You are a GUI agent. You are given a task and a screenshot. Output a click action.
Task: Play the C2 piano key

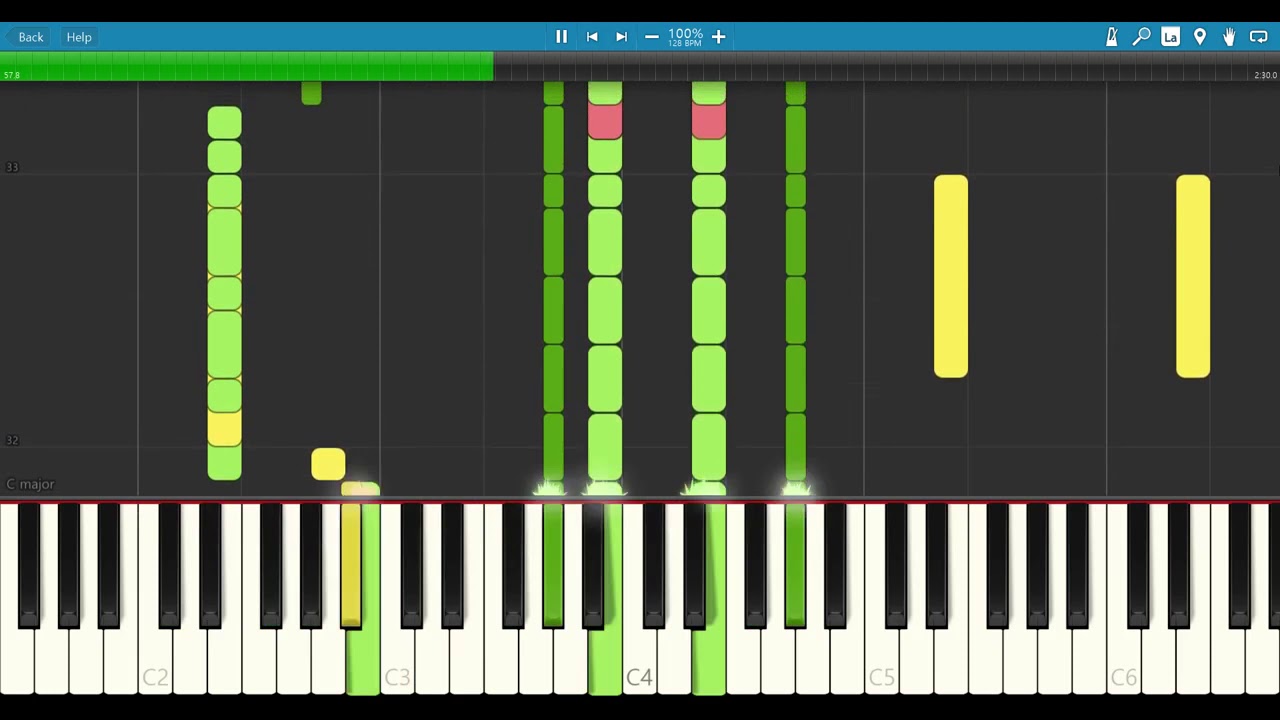(155, 660)
